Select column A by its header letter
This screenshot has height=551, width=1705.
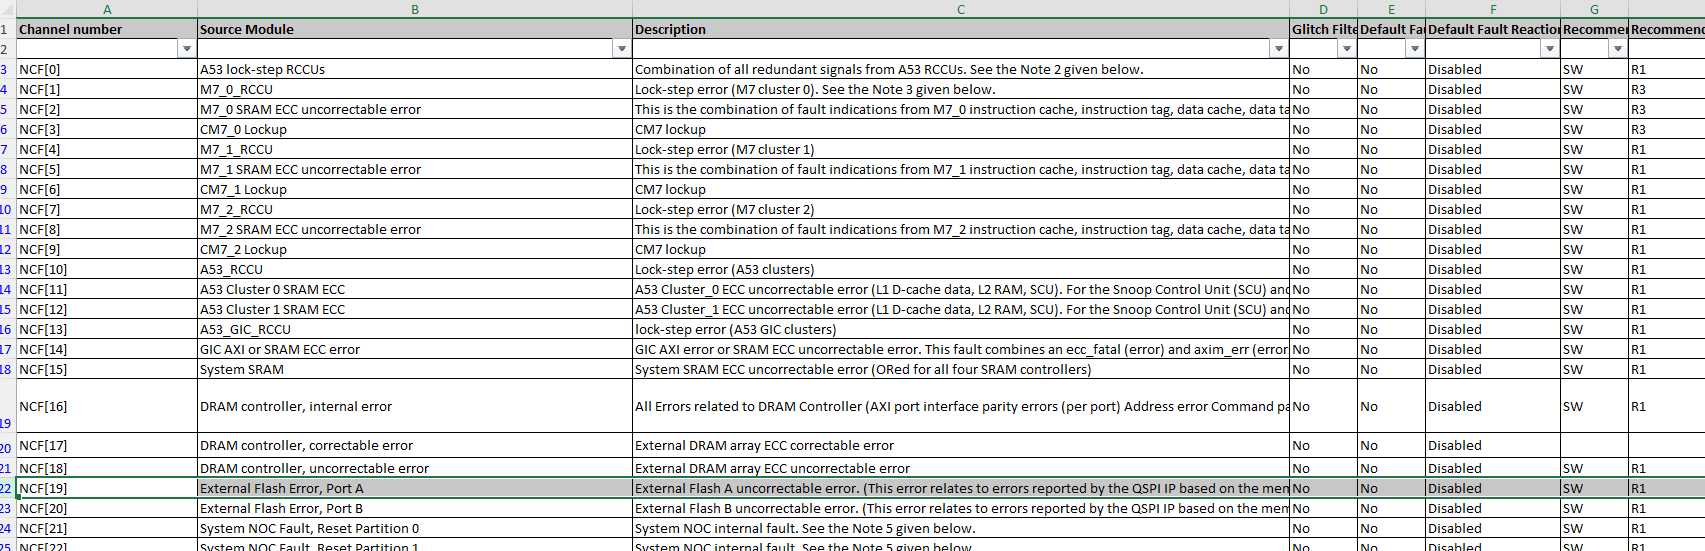(107, 9)
